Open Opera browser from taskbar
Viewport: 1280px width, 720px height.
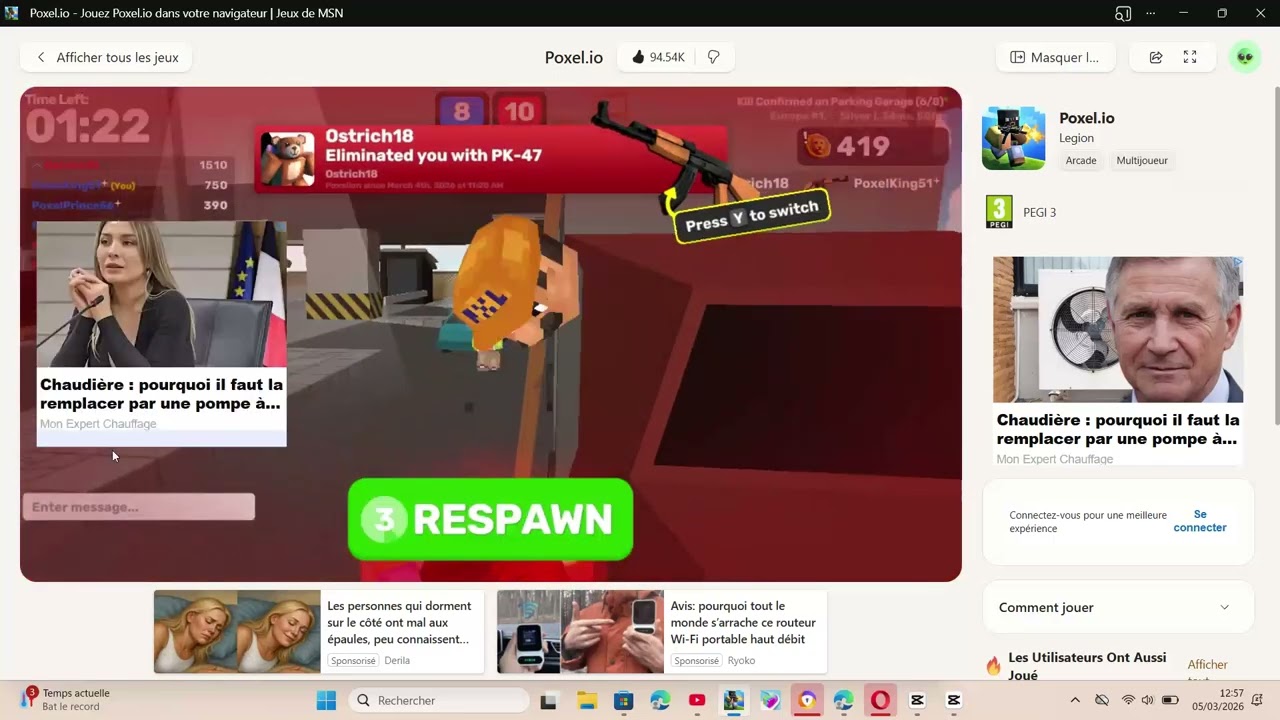click(x=880, y=700)
